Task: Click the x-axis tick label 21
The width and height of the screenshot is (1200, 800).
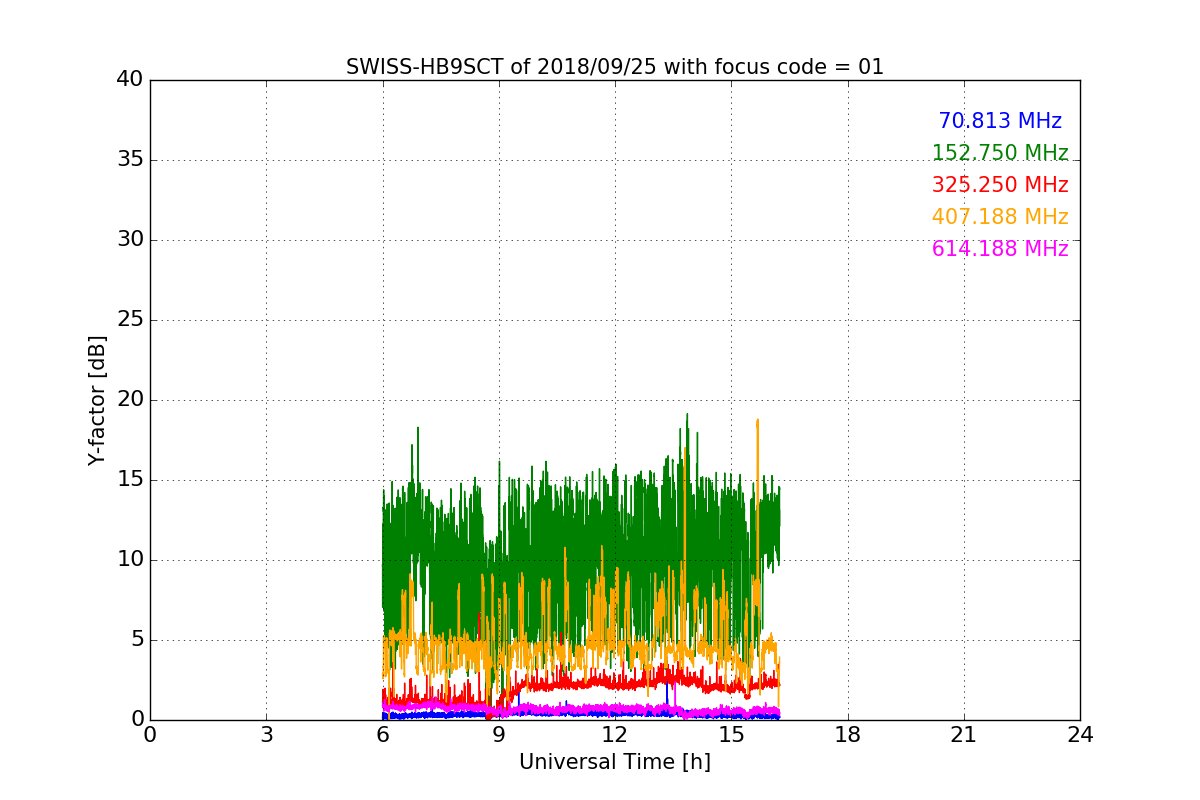Action: [964, 735]
